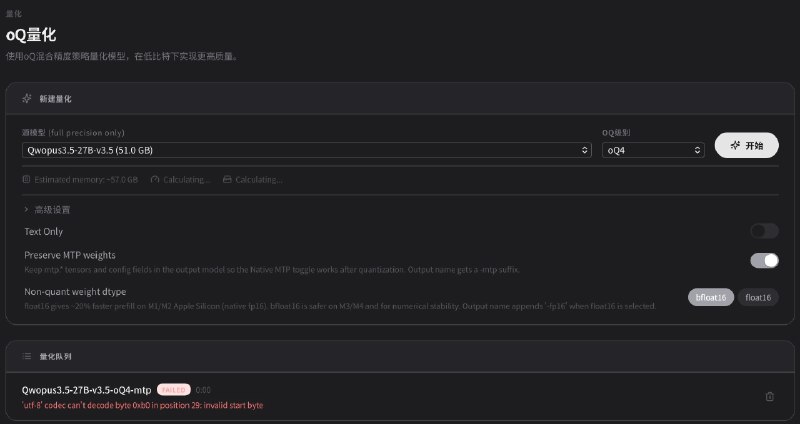Click the FAILED status badge

click(x=174, y=390)
